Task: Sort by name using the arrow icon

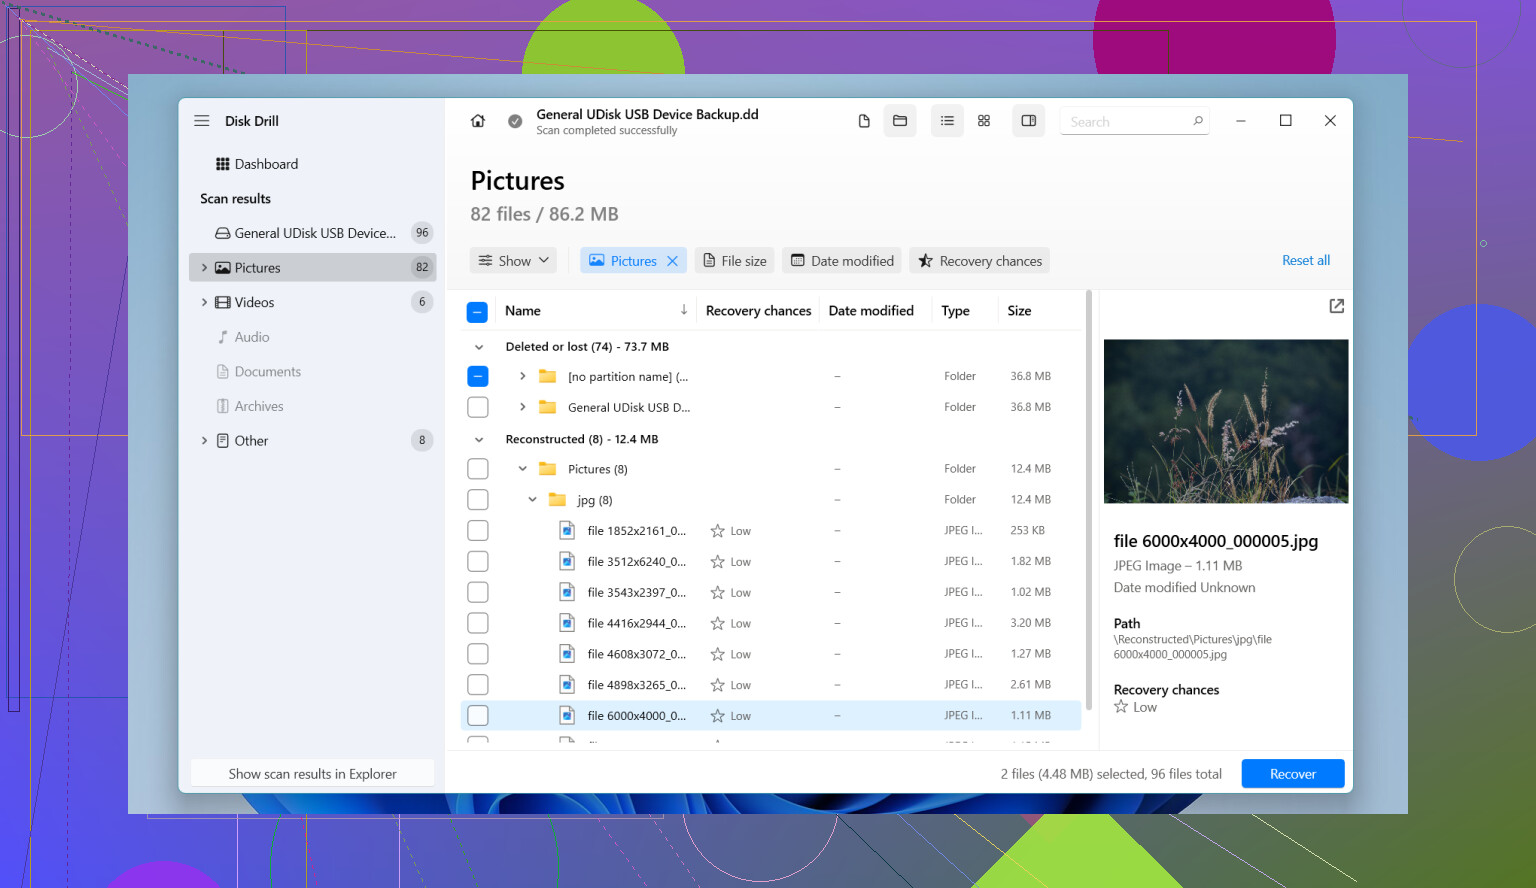Action: pyautogui.click(x=684, y=310)
